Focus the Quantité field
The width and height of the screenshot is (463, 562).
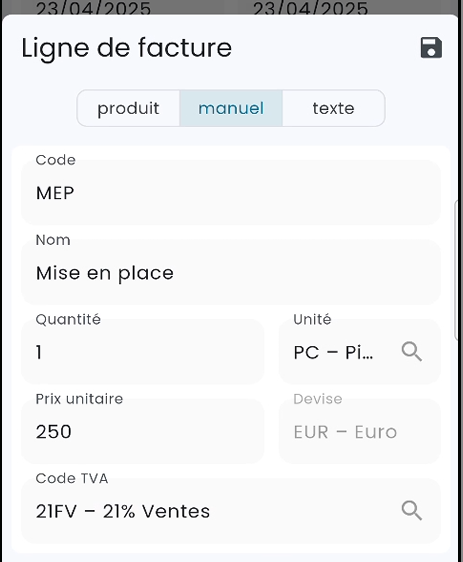143,352
